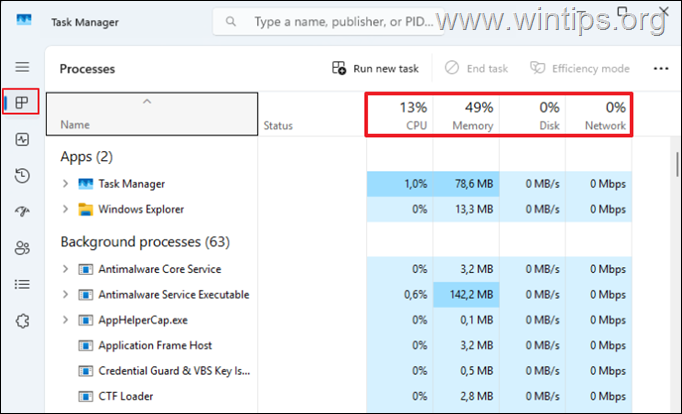The image size is (682, 414).
Task: Select the Background processes (63) heading
Action: tap(145, 242)
